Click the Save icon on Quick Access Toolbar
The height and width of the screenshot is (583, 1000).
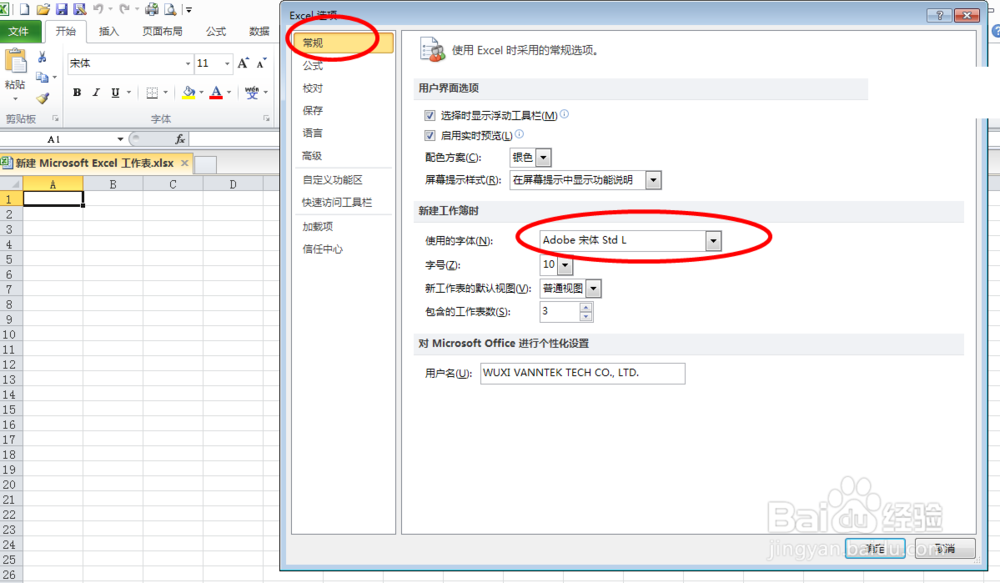[x=63, y=9]
